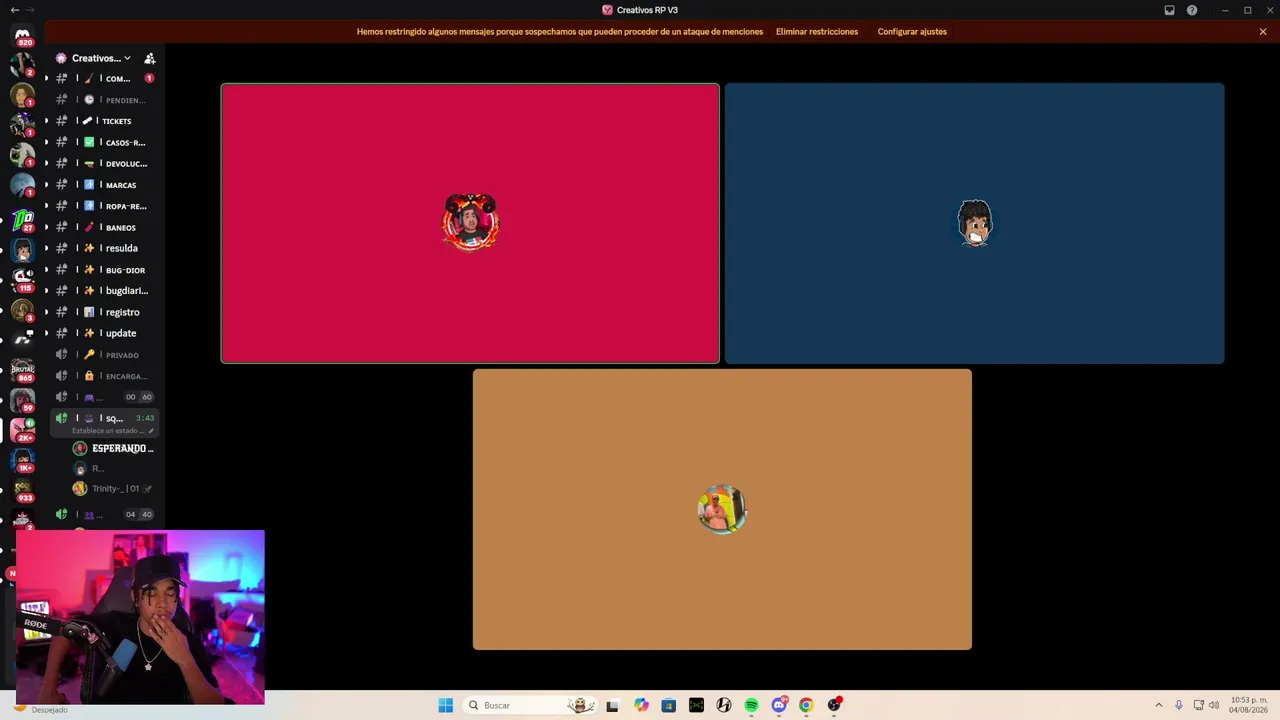Open the gold coin server with 3 badge
Image resolution: width=1280 pixels, height=720 pixels.
click(22, 310)
